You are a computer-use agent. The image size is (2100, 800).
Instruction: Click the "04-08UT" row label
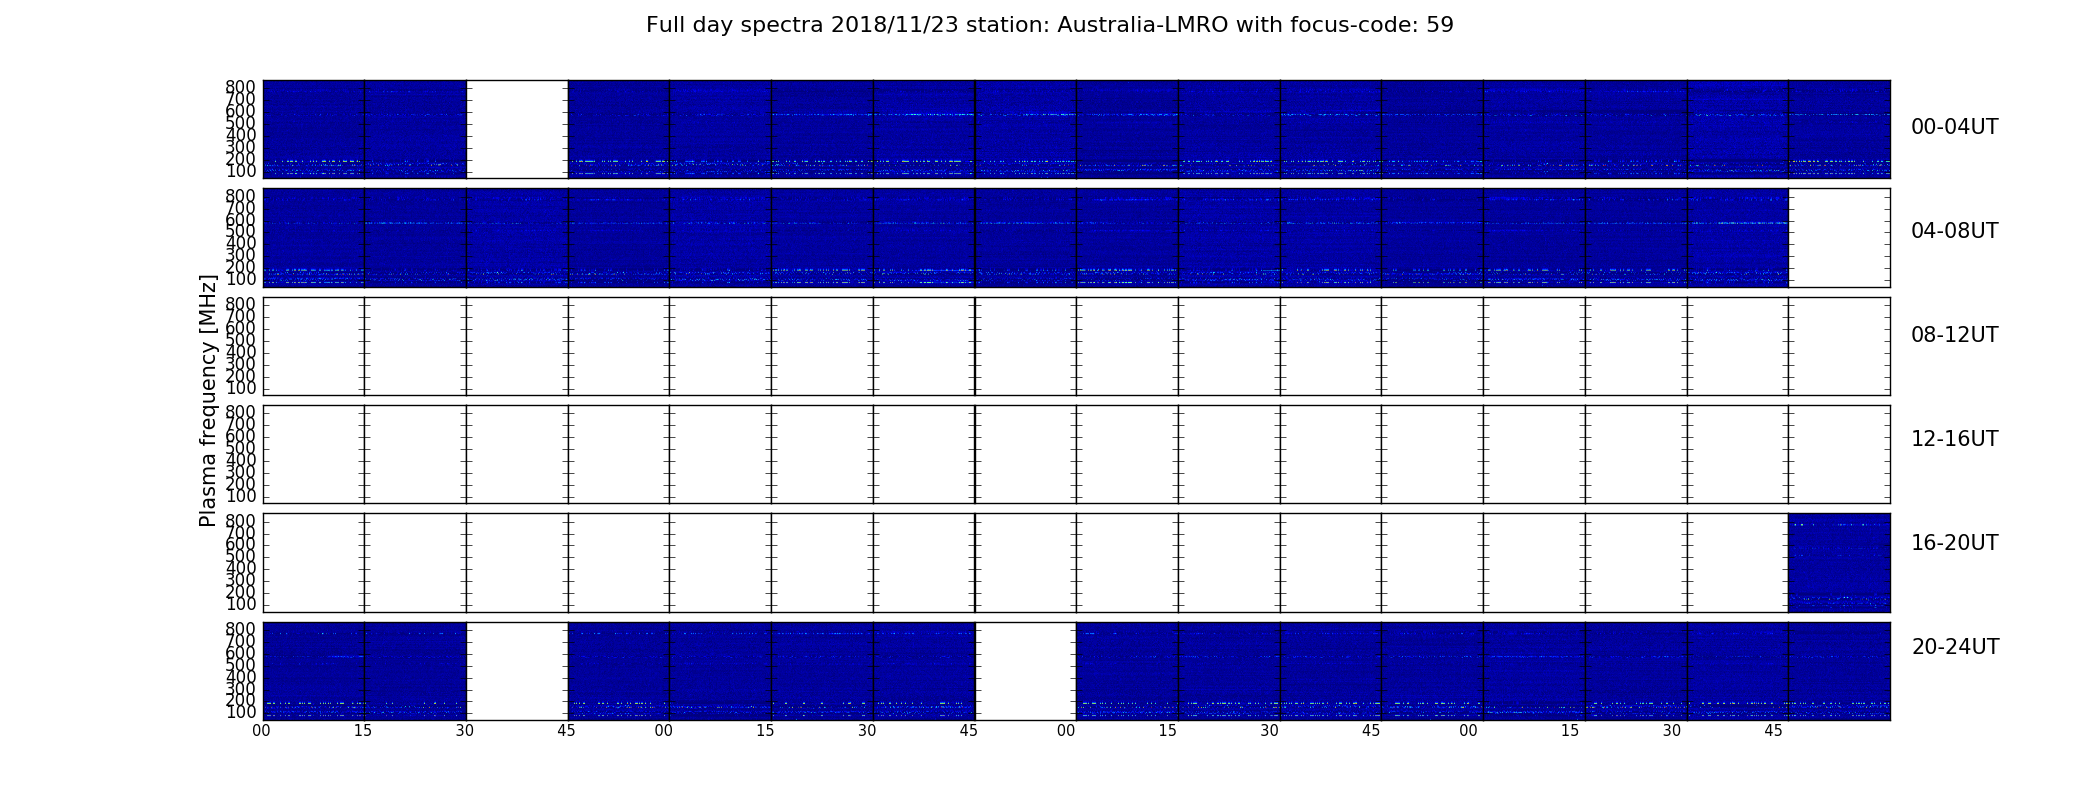click(1954, 231)
